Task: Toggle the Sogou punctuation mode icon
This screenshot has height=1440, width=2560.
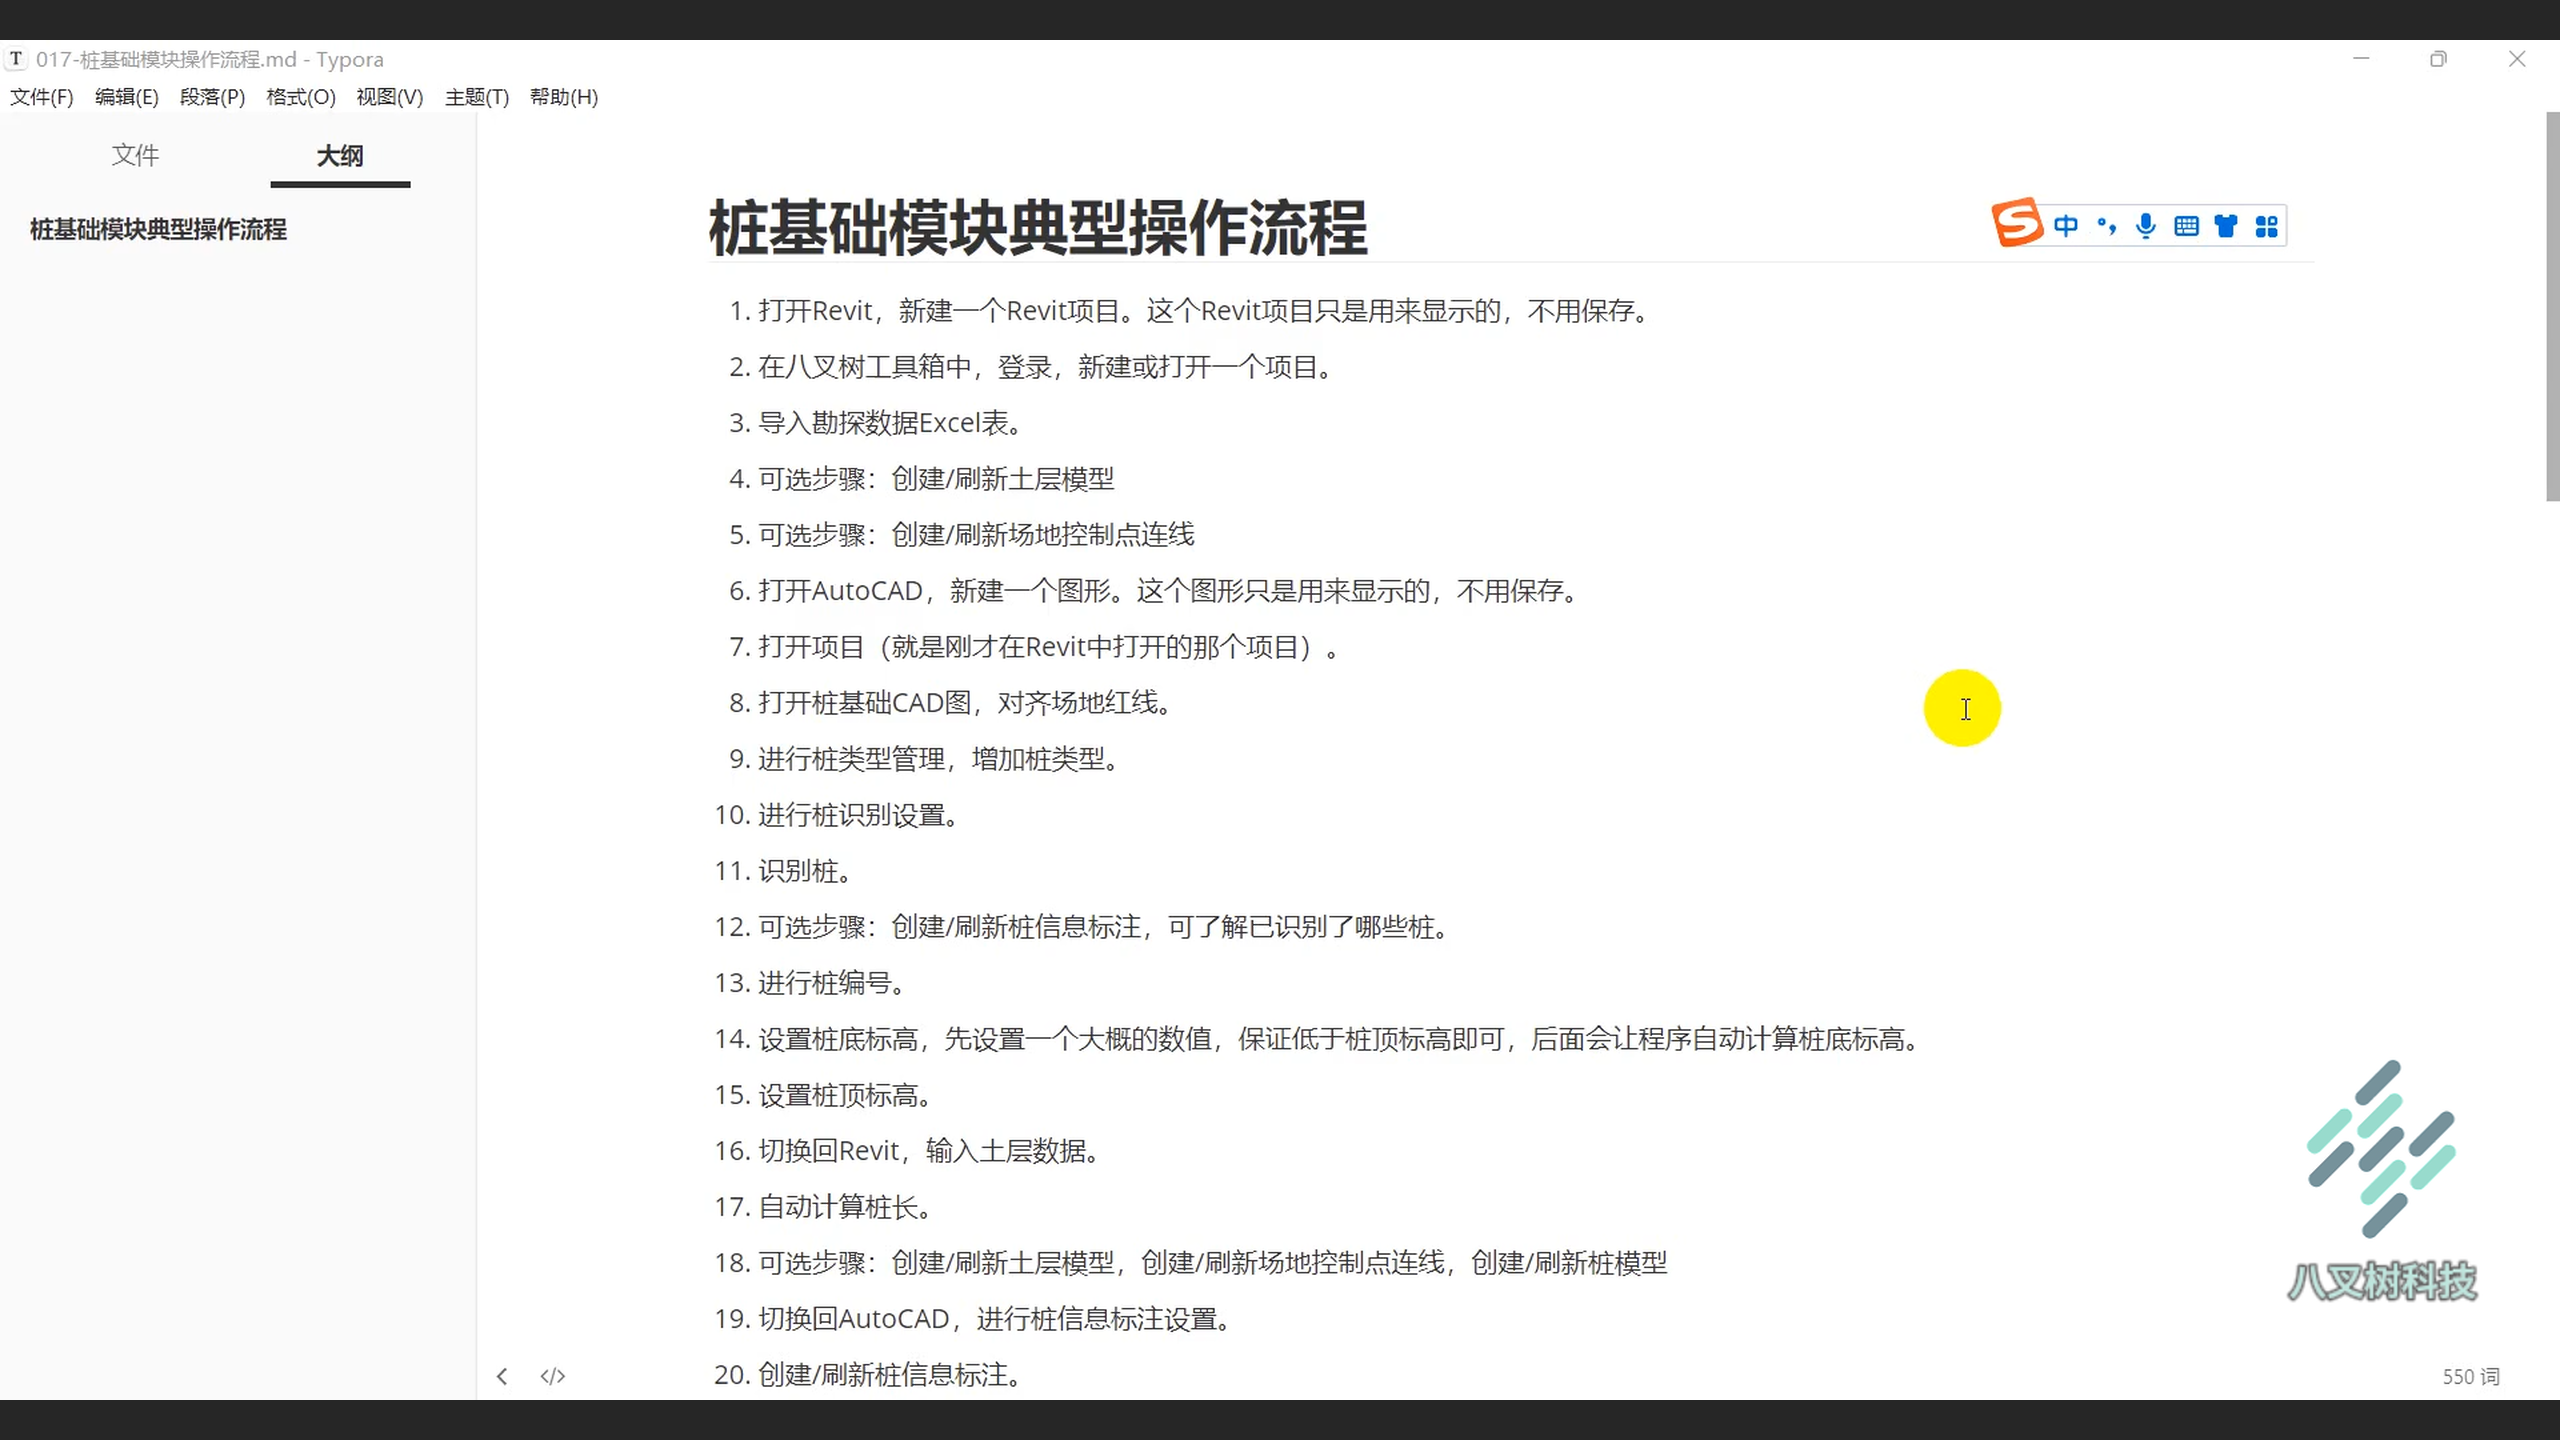Action: pos(2107,226)
